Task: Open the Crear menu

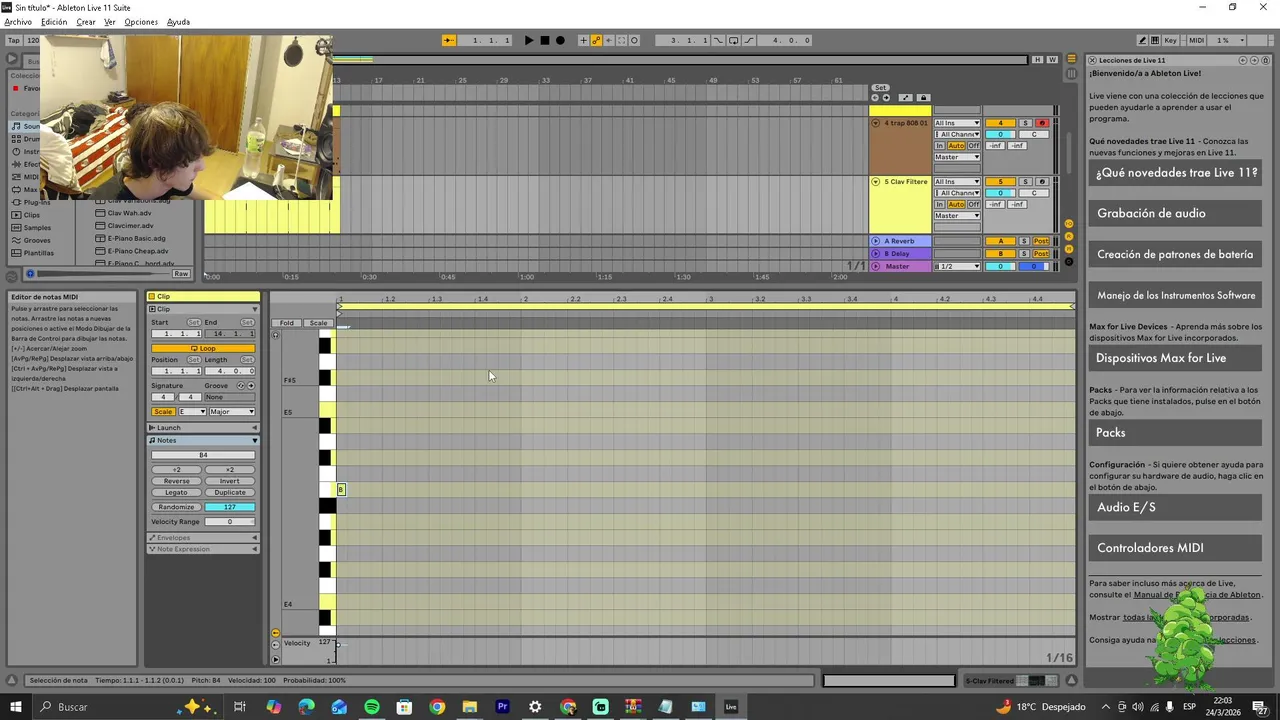Action: (86, 22)
